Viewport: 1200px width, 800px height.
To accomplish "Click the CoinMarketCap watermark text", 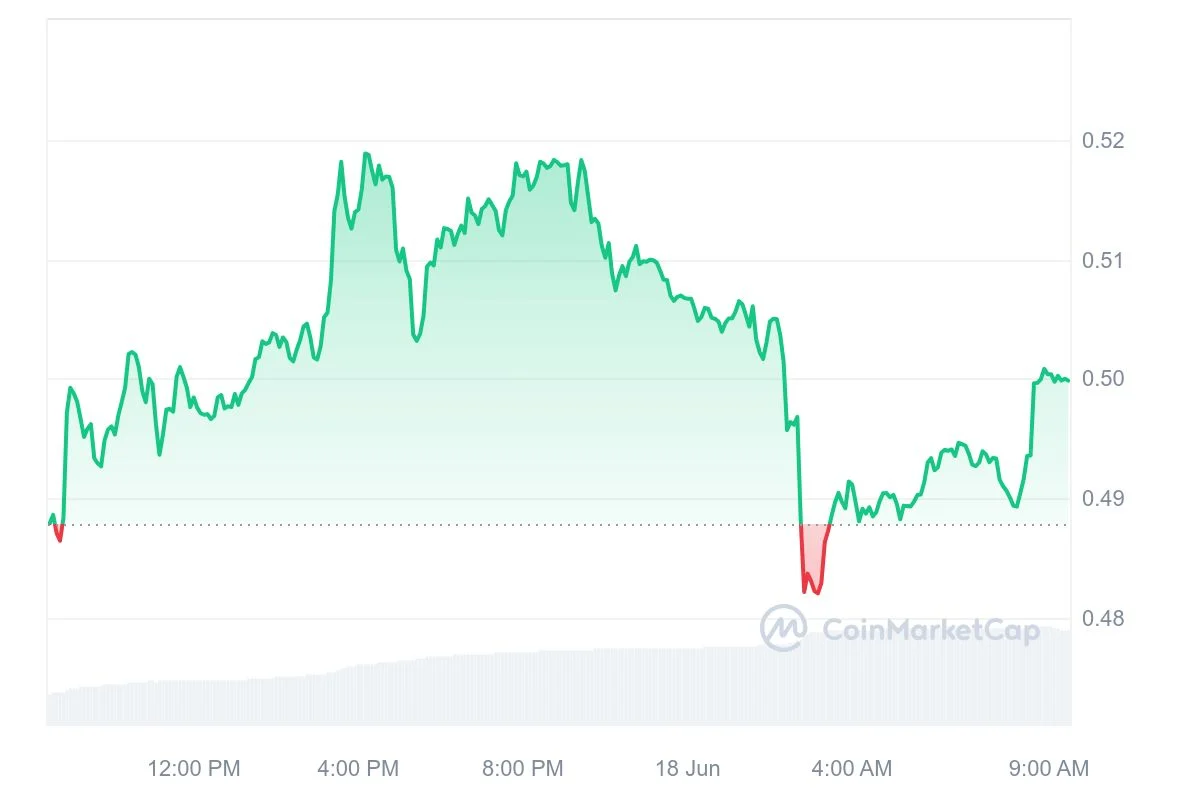I will pos(930,630).
